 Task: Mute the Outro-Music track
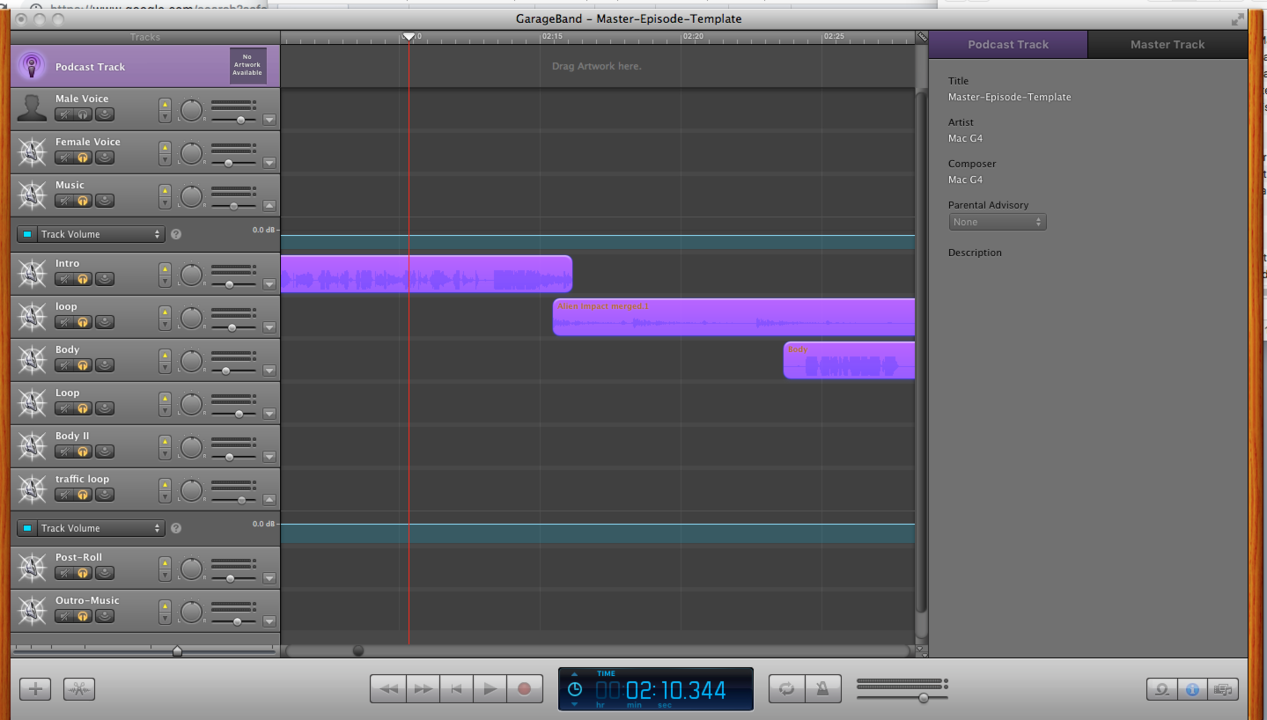pyautogui.click(x=64, y=616)
